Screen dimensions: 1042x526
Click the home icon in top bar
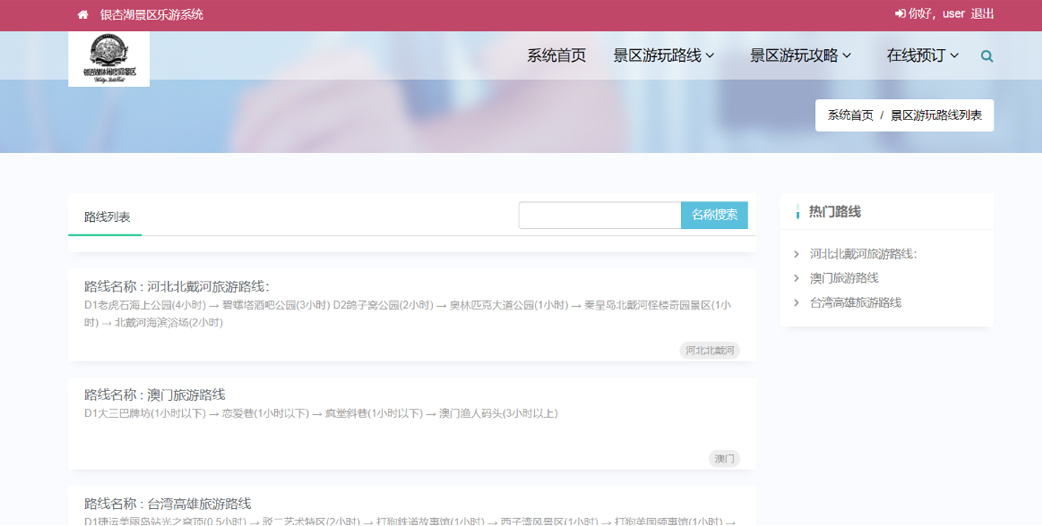coord(83,15)
